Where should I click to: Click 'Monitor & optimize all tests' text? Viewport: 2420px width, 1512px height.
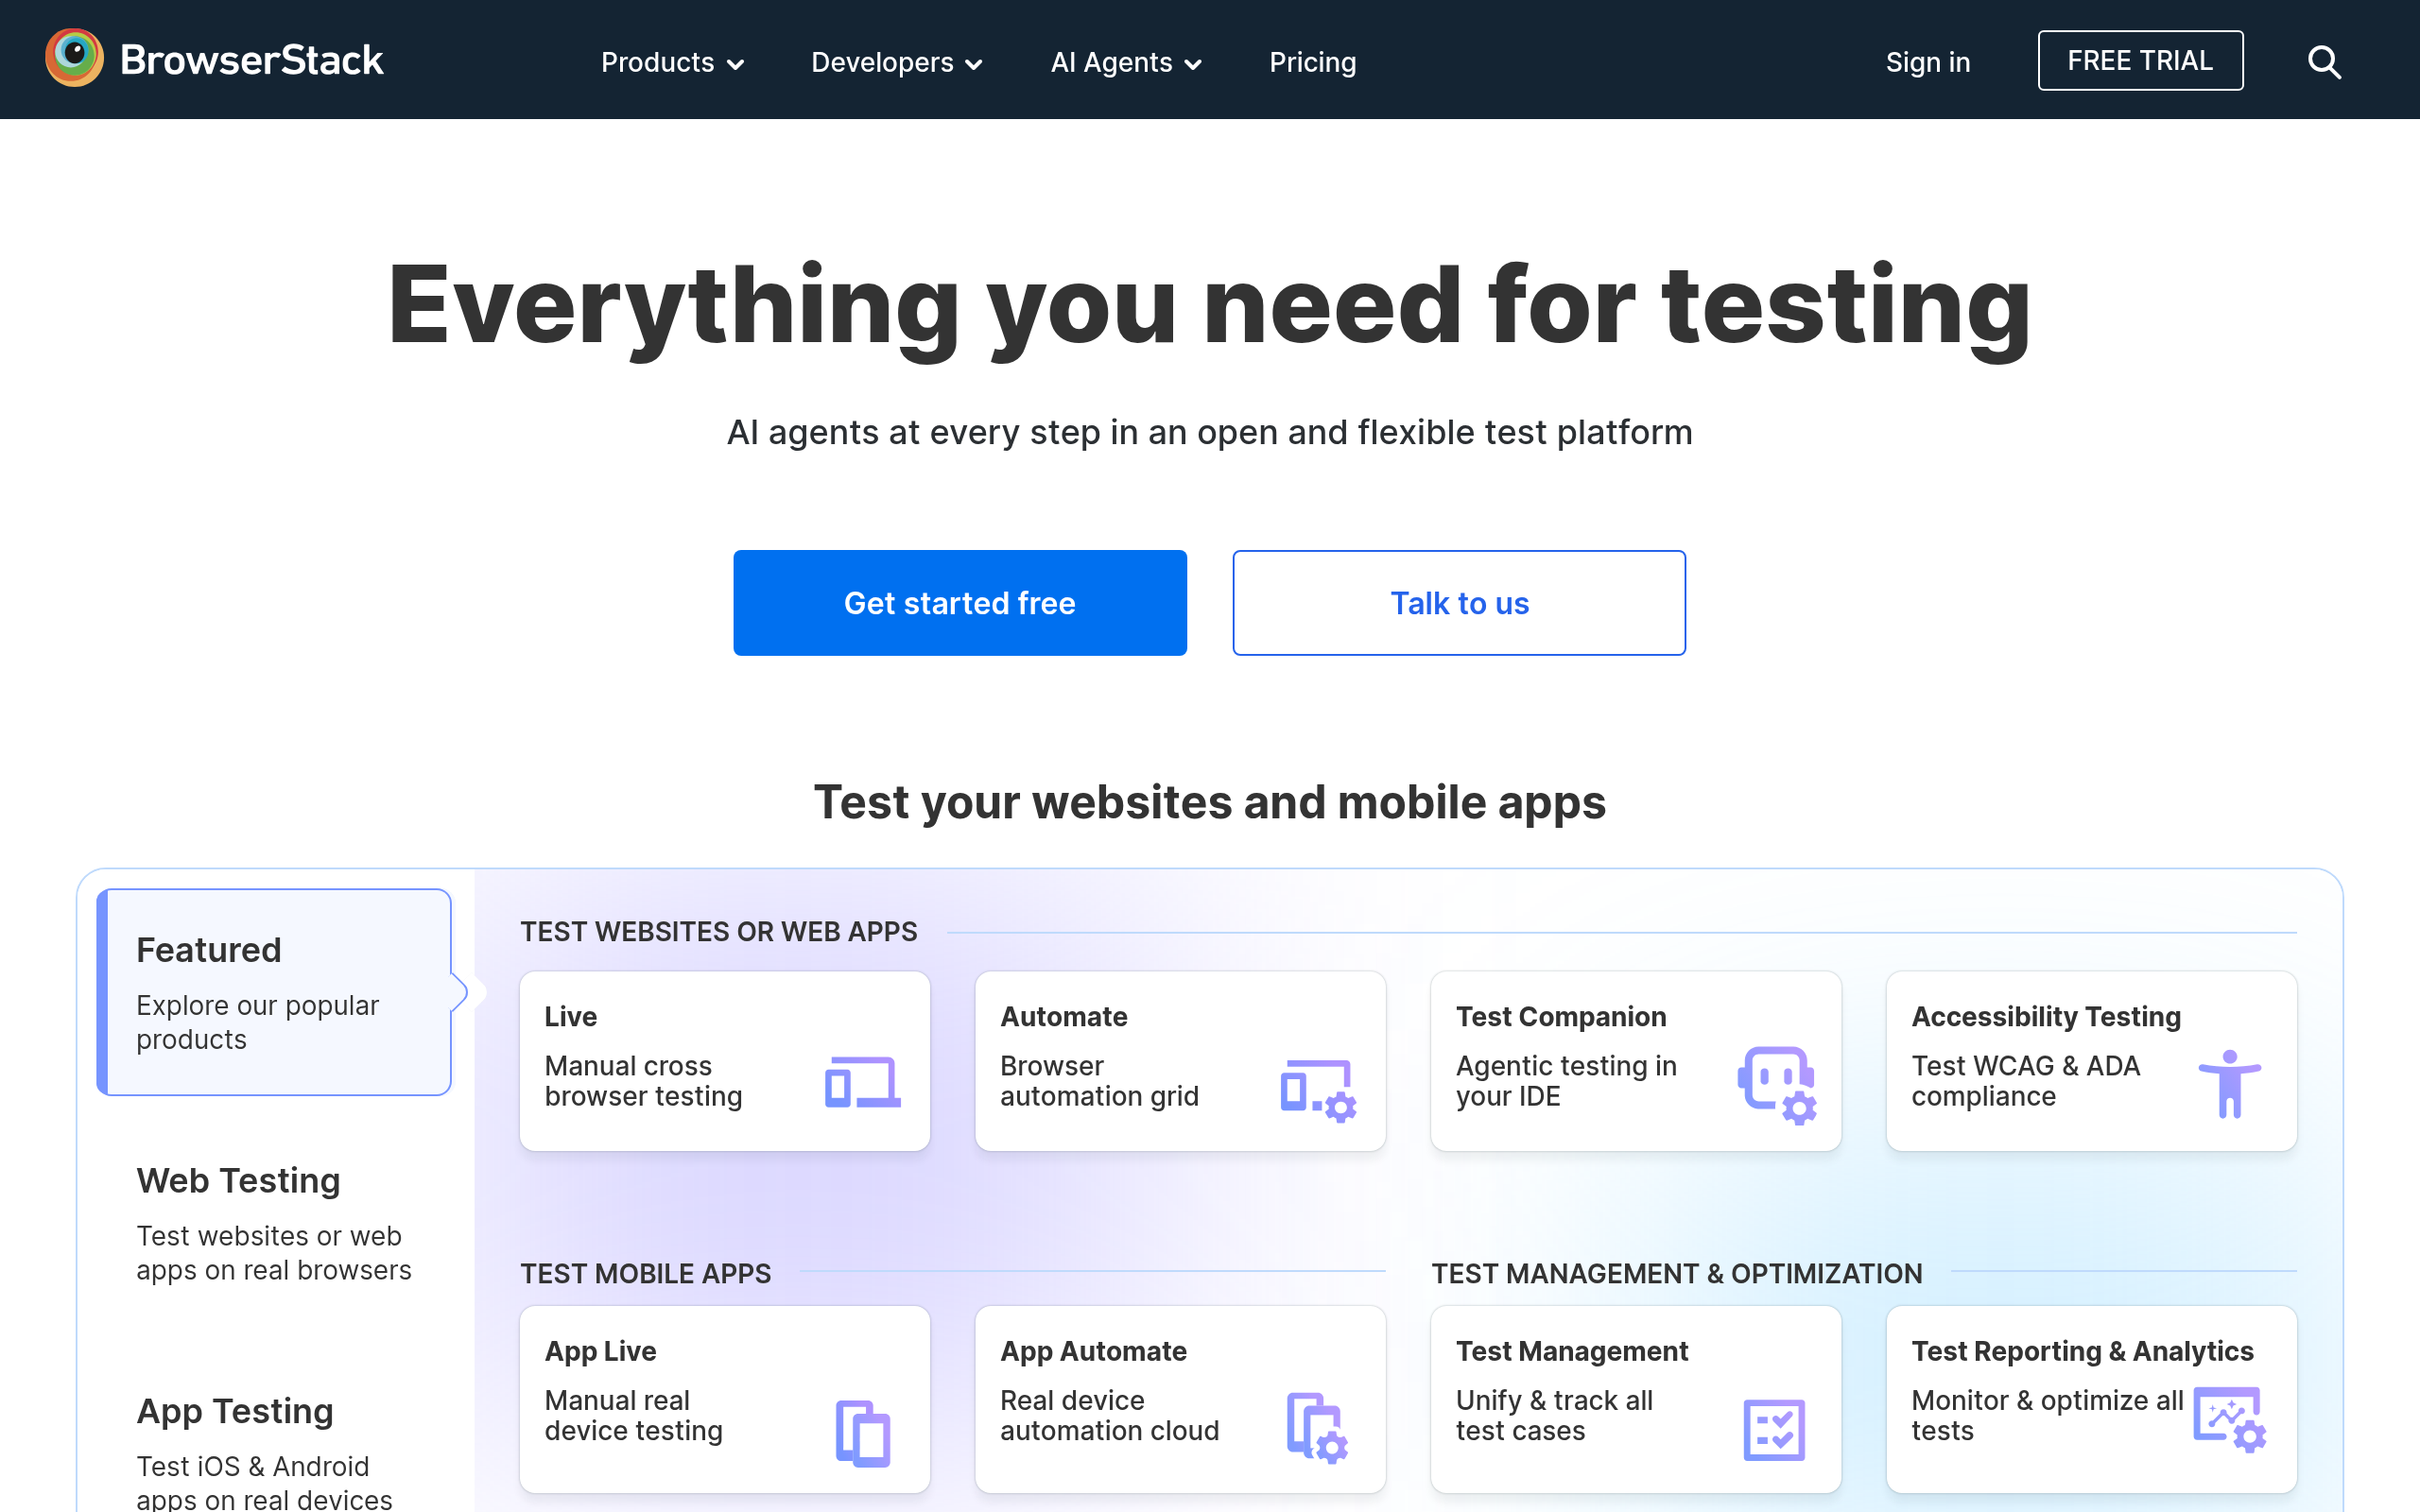pyautogui.click(x=2047, y=1415)
